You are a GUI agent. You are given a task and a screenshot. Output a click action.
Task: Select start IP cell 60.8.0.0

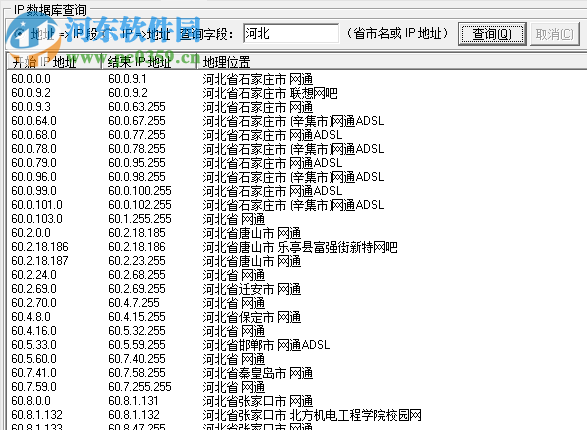31,401
